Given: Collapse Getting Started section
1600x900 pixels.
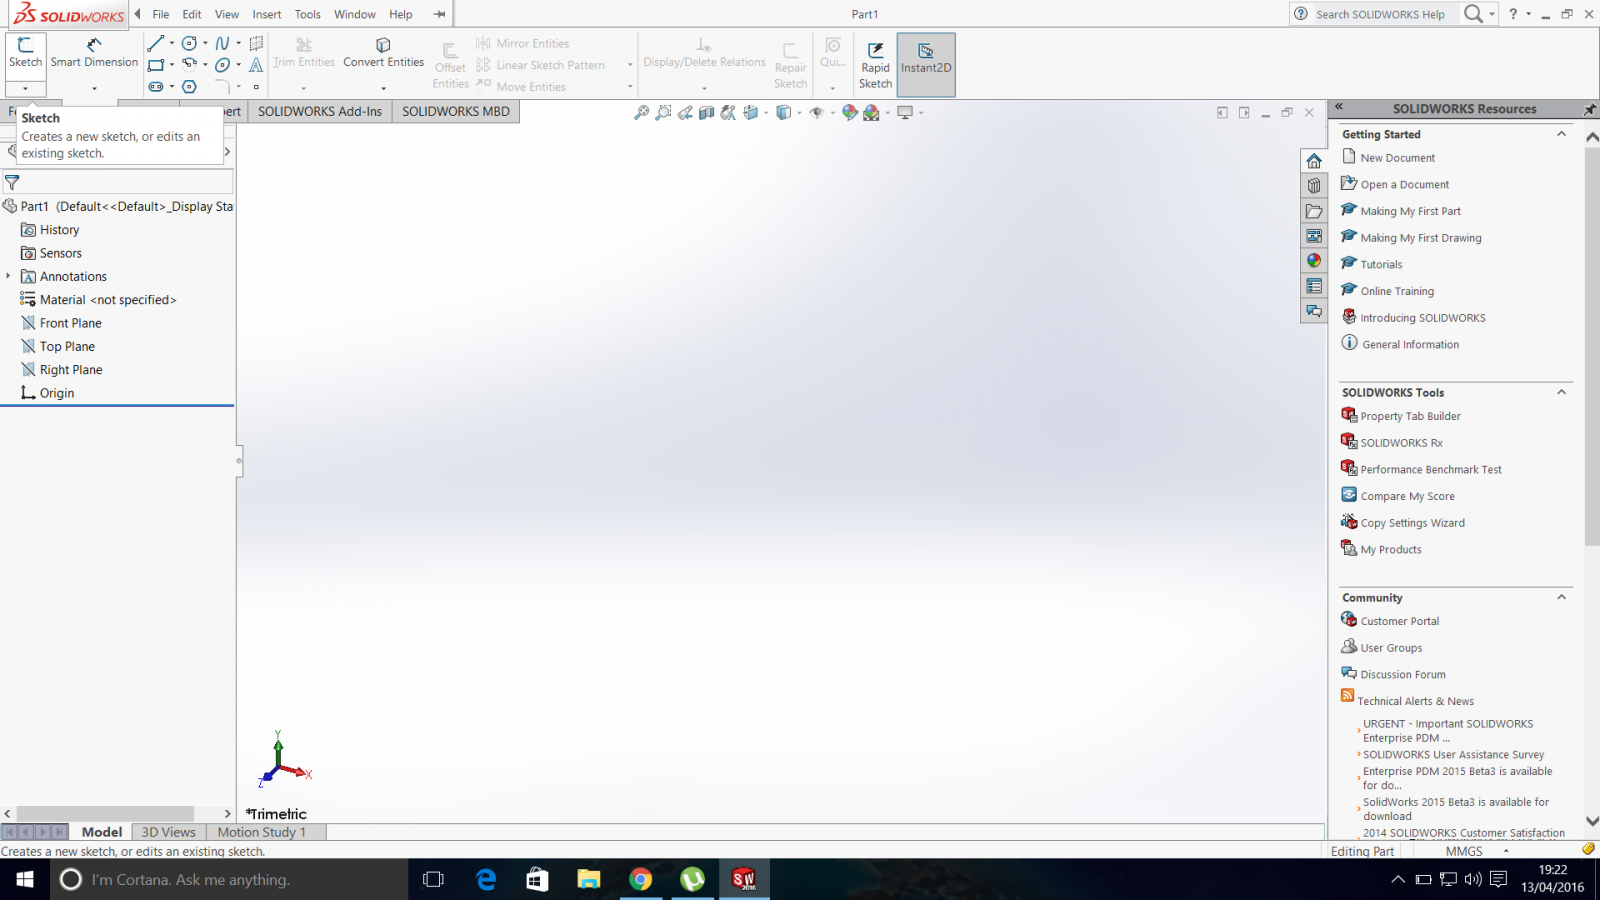Looking at the screenshot, I should (1561, 134).
